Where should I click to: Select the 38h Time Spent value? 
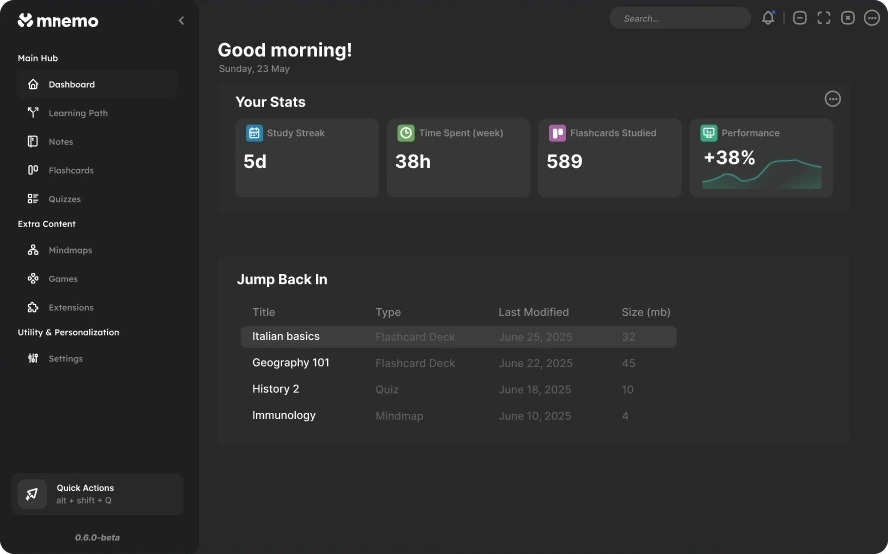[x=413, y=161]
